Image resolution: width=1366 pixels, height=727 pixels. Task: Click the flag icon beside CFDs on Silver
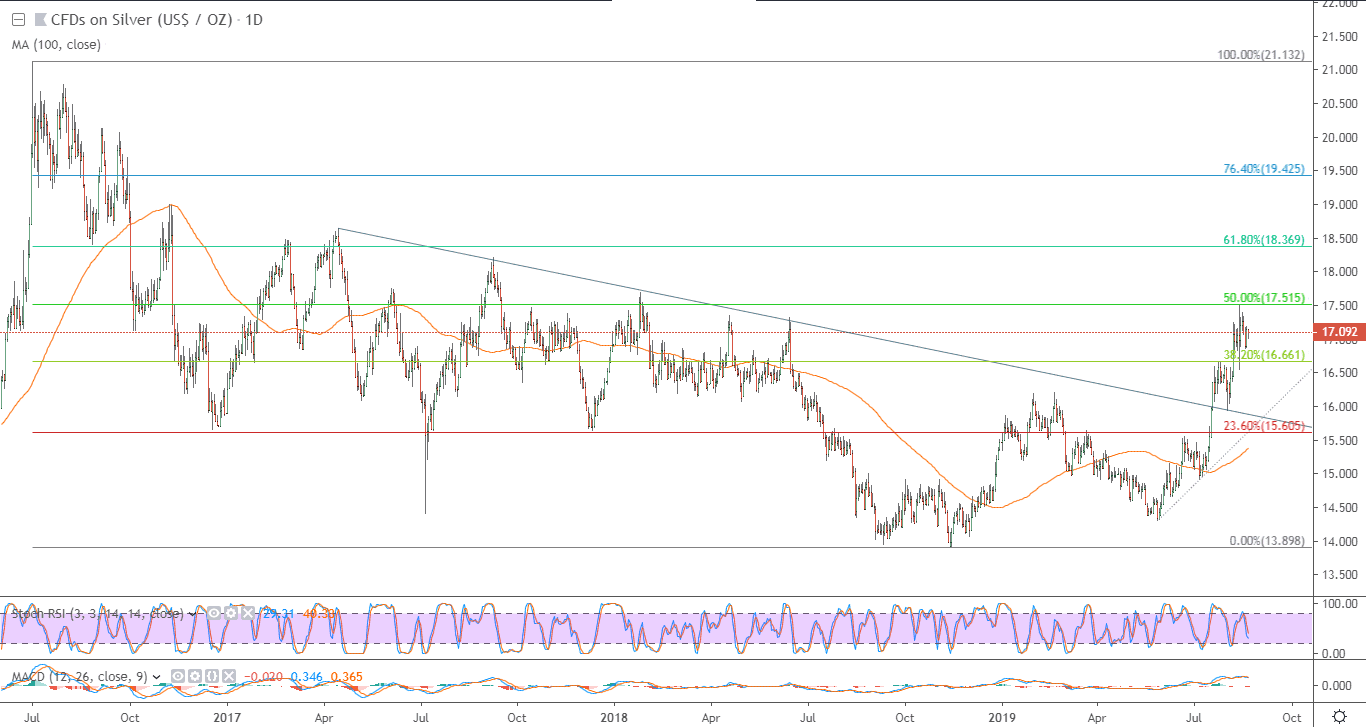39,19
